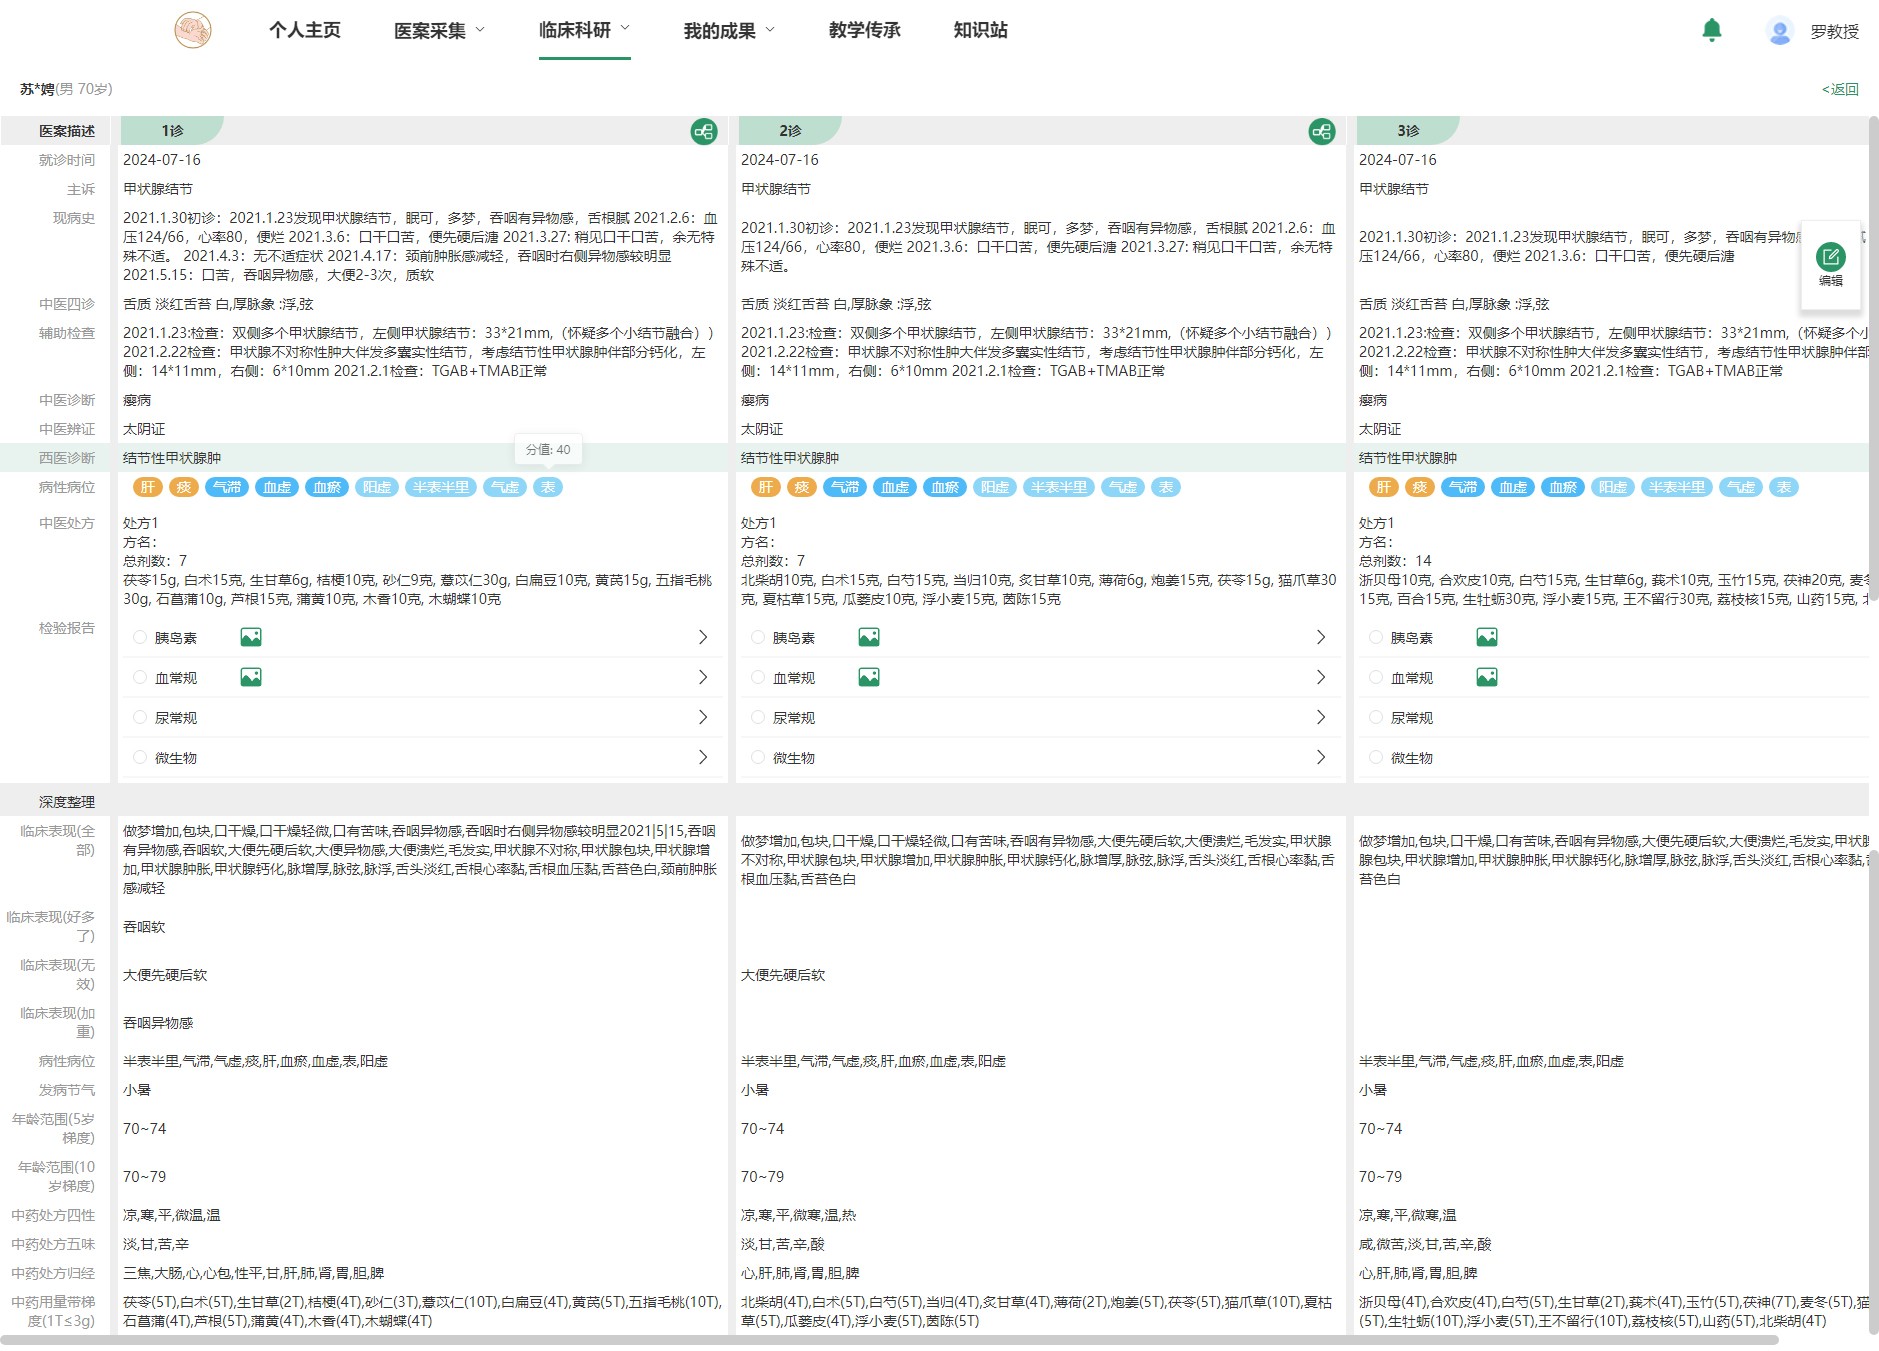The image size is (1879, 1351).
Task: Click the site logo icon
Action: click(193, 30)
